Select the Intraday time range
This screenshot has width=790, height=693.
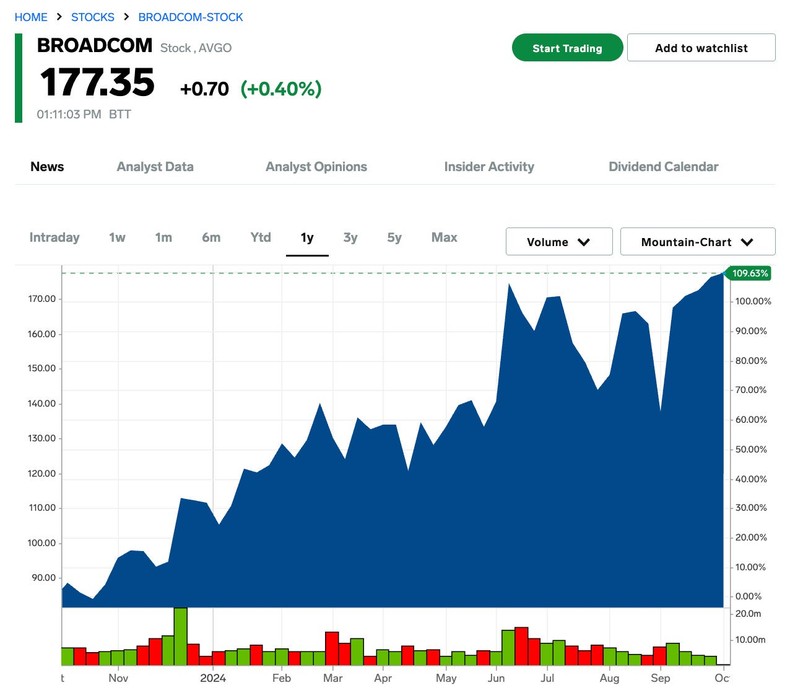(54, 238)
